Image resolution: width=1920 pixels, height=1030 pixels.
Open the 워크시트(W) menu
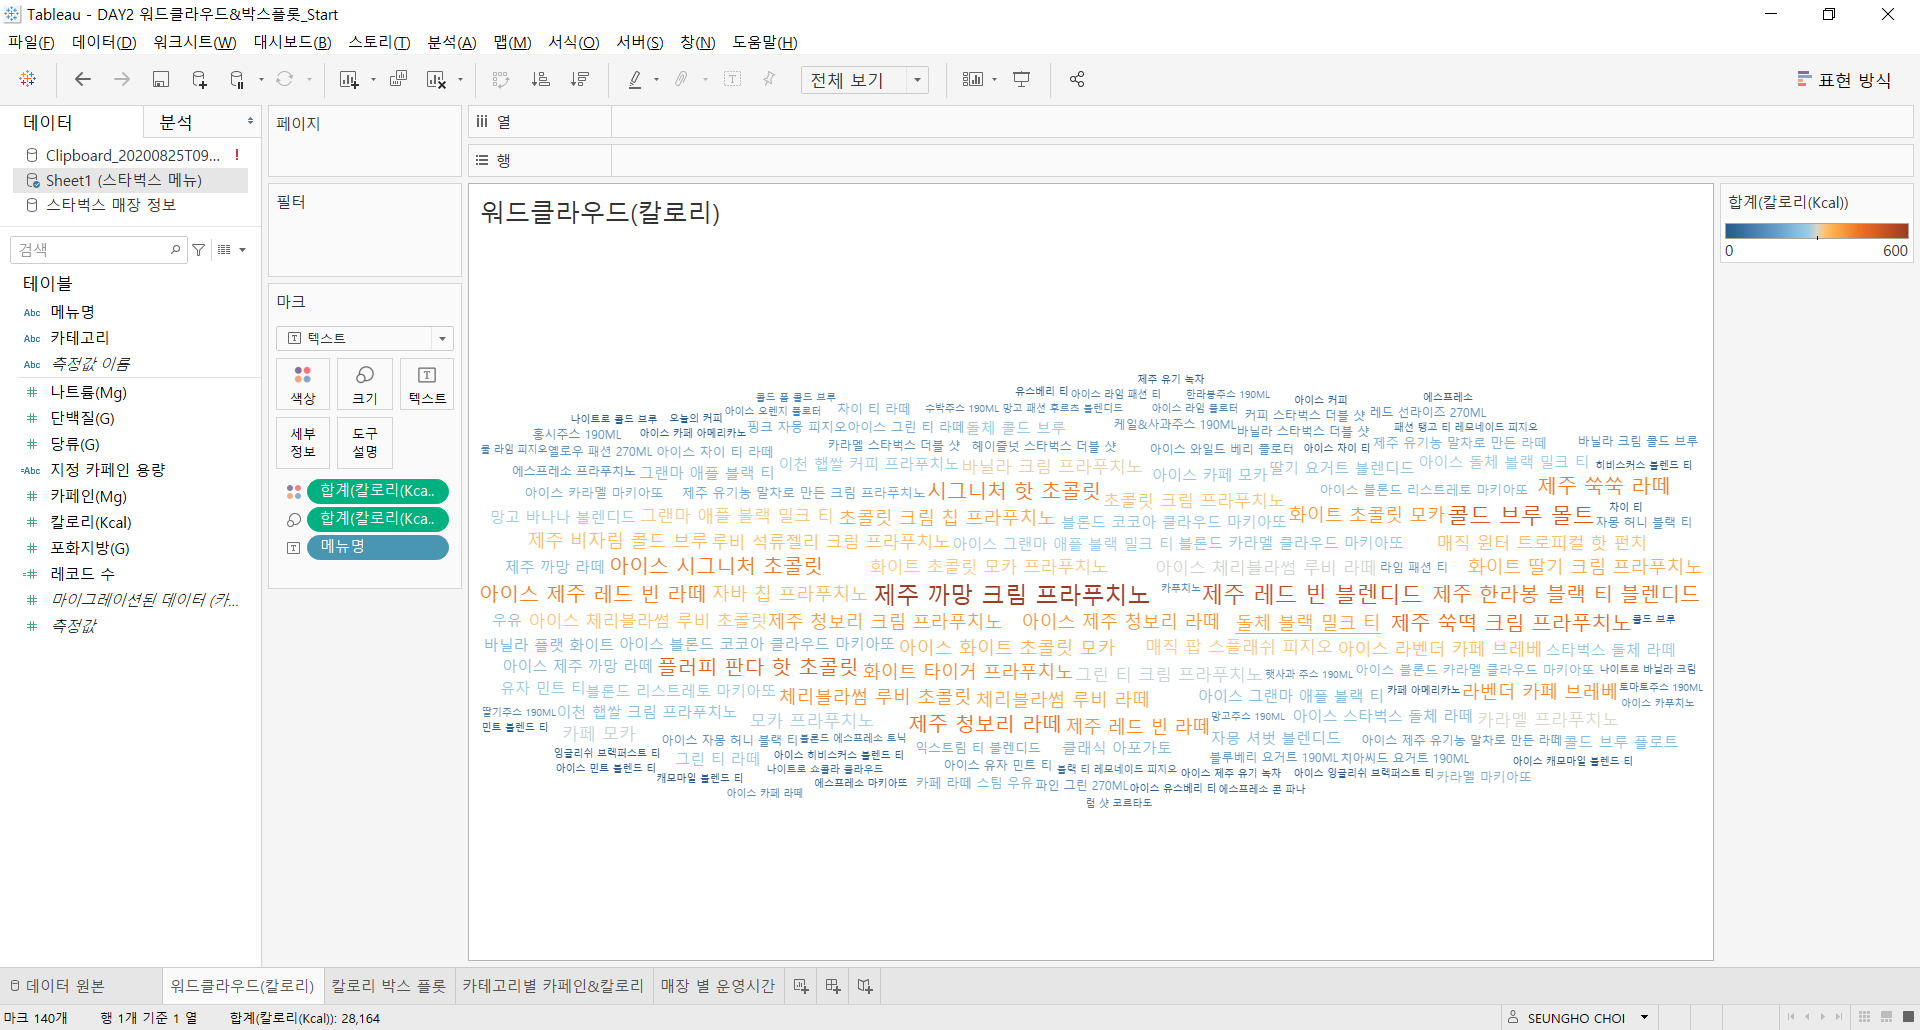pos(195,42)
